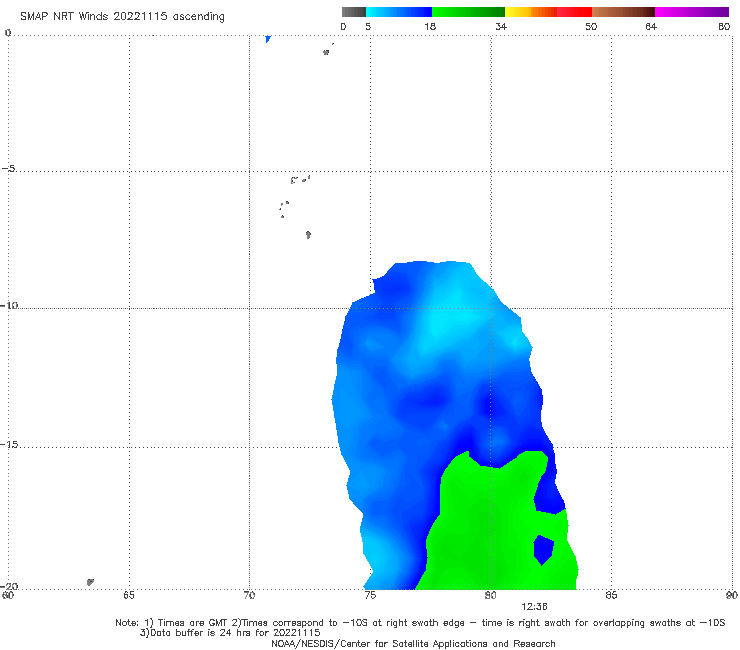Click the longitude label '85'

(611, 595)
